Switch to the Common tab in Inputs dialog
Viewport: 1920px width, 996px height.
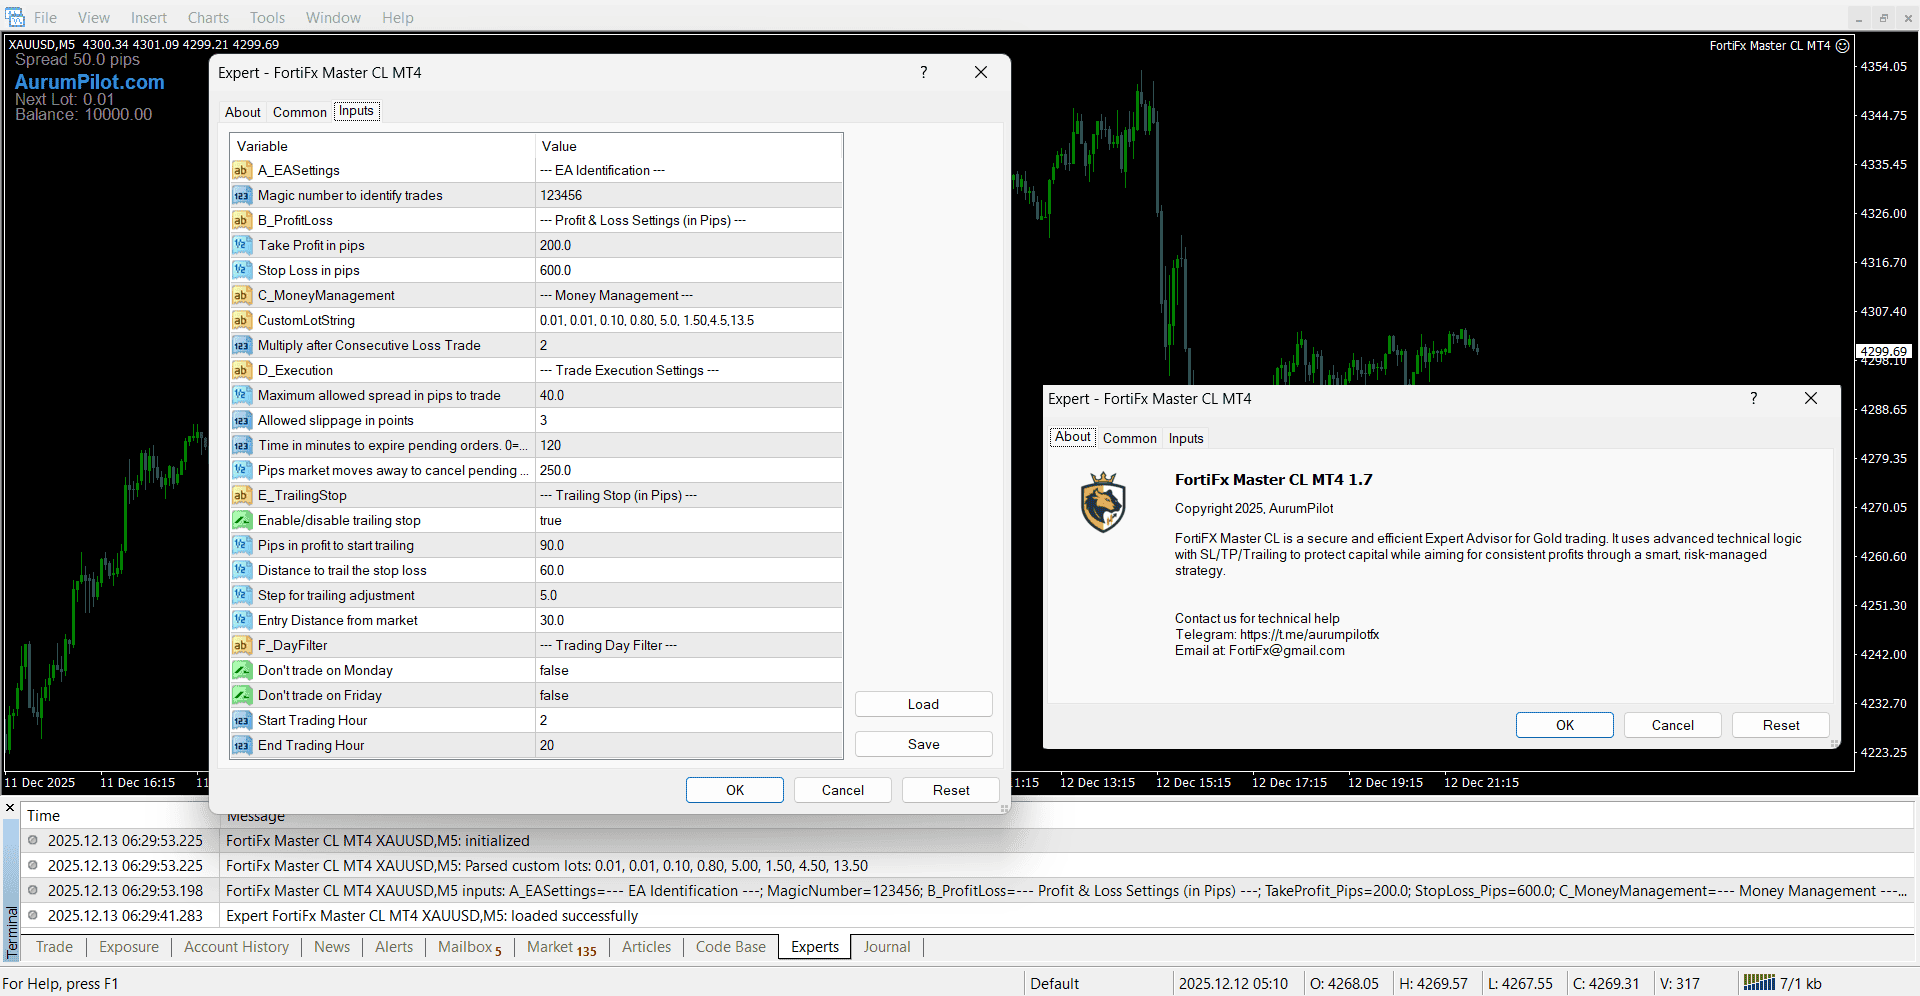(299, 111)
